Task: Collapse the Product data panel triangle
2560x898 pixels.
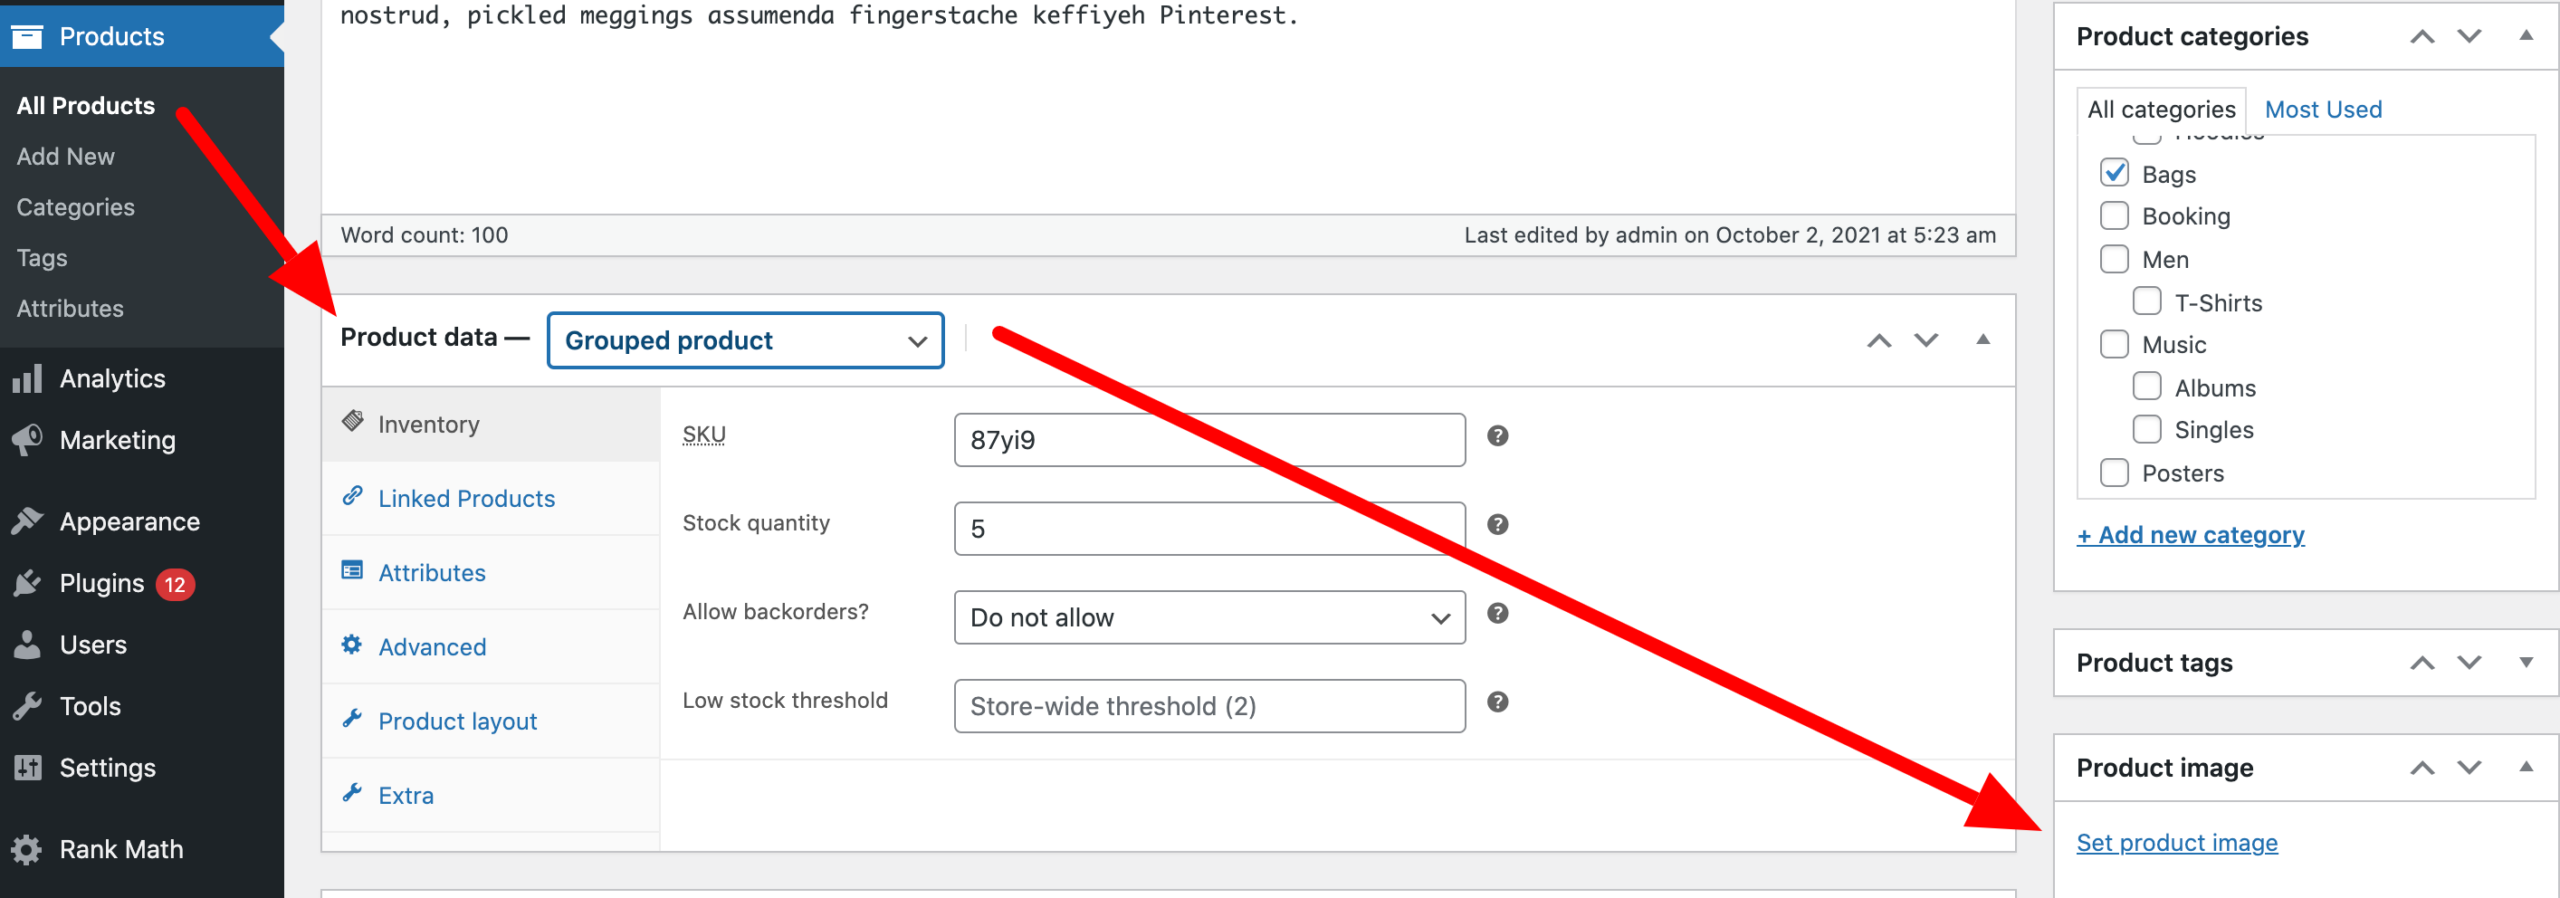Action: 1983,340
